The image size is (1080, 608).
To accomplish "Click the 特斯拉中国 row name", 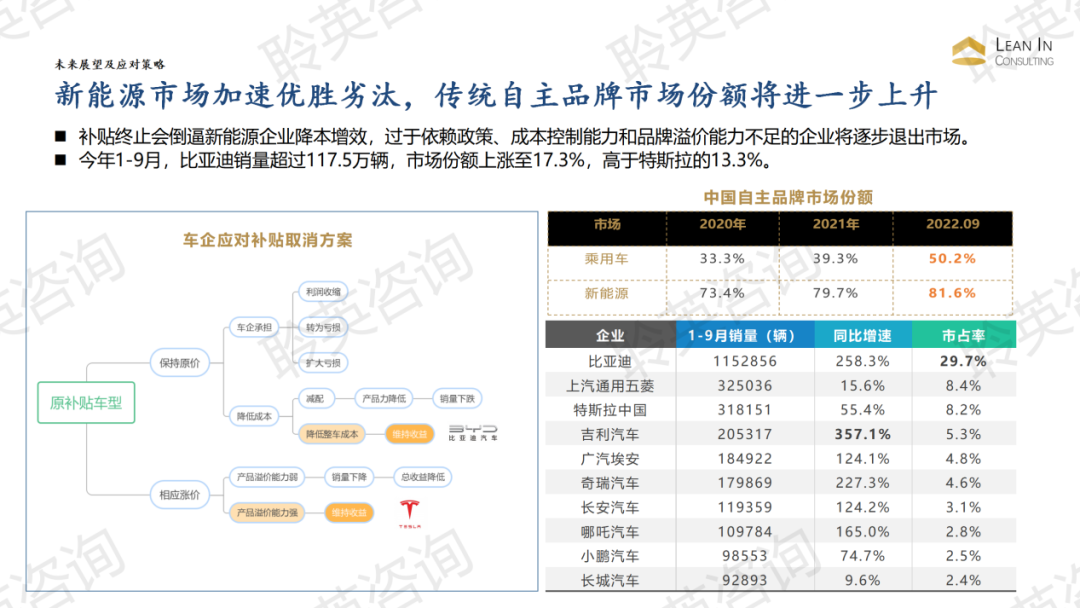I will (x=610, y=410).
